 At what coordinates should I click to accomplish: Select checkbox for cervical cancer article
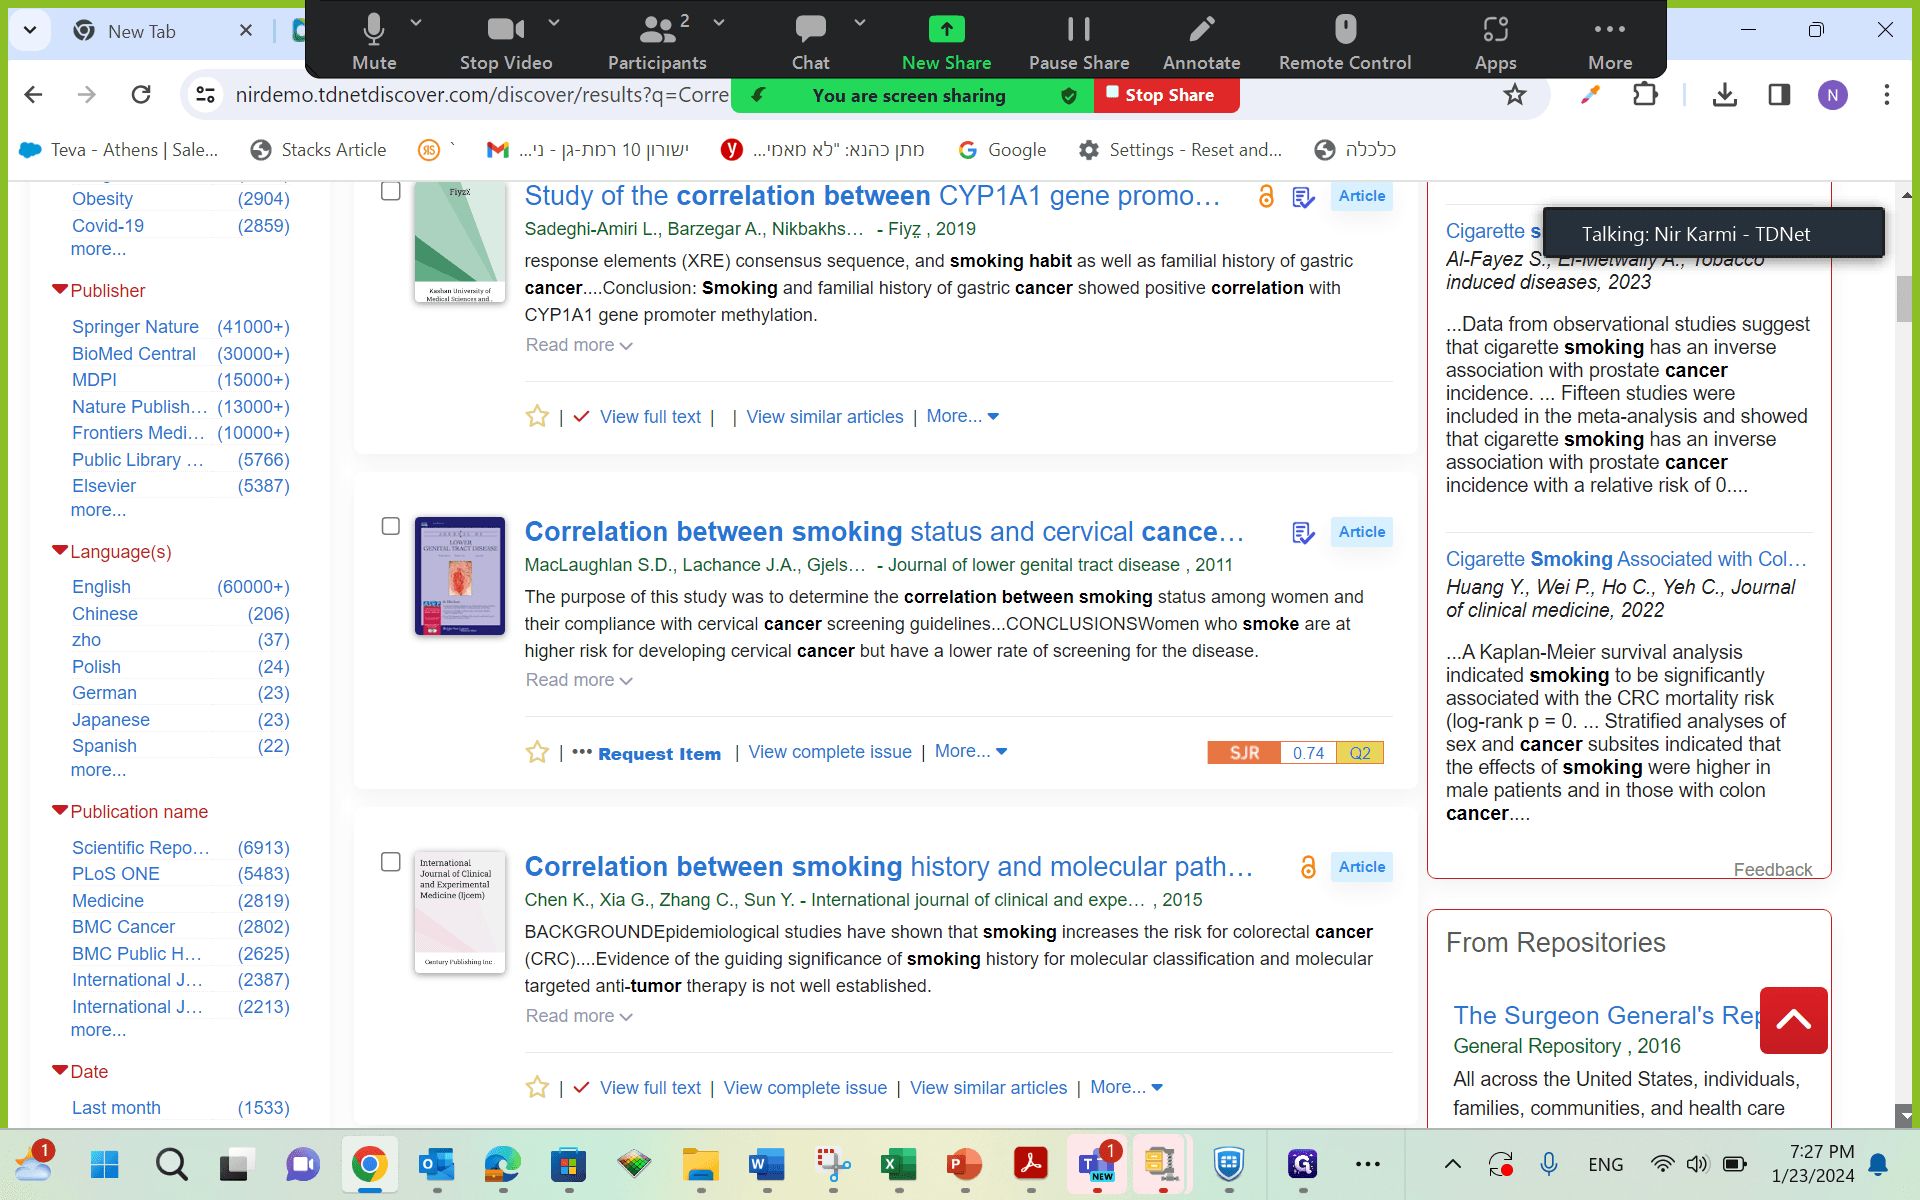click(391, 526)
